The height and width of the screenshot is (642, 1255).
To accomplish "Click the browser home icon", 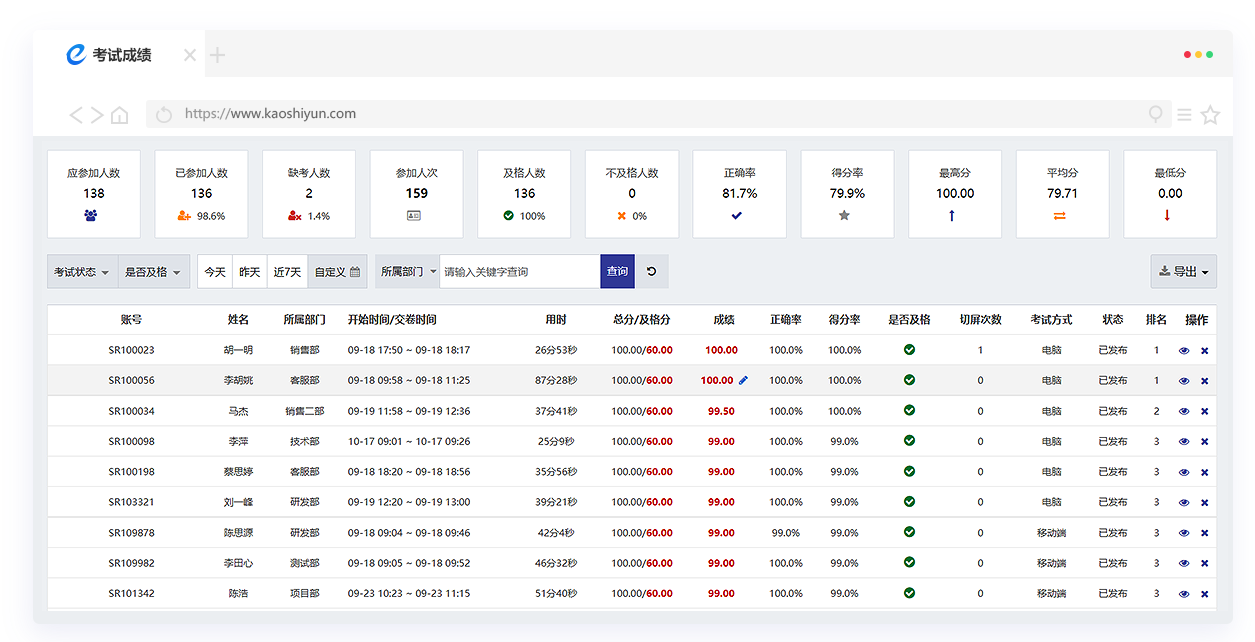I will point(119,115).
